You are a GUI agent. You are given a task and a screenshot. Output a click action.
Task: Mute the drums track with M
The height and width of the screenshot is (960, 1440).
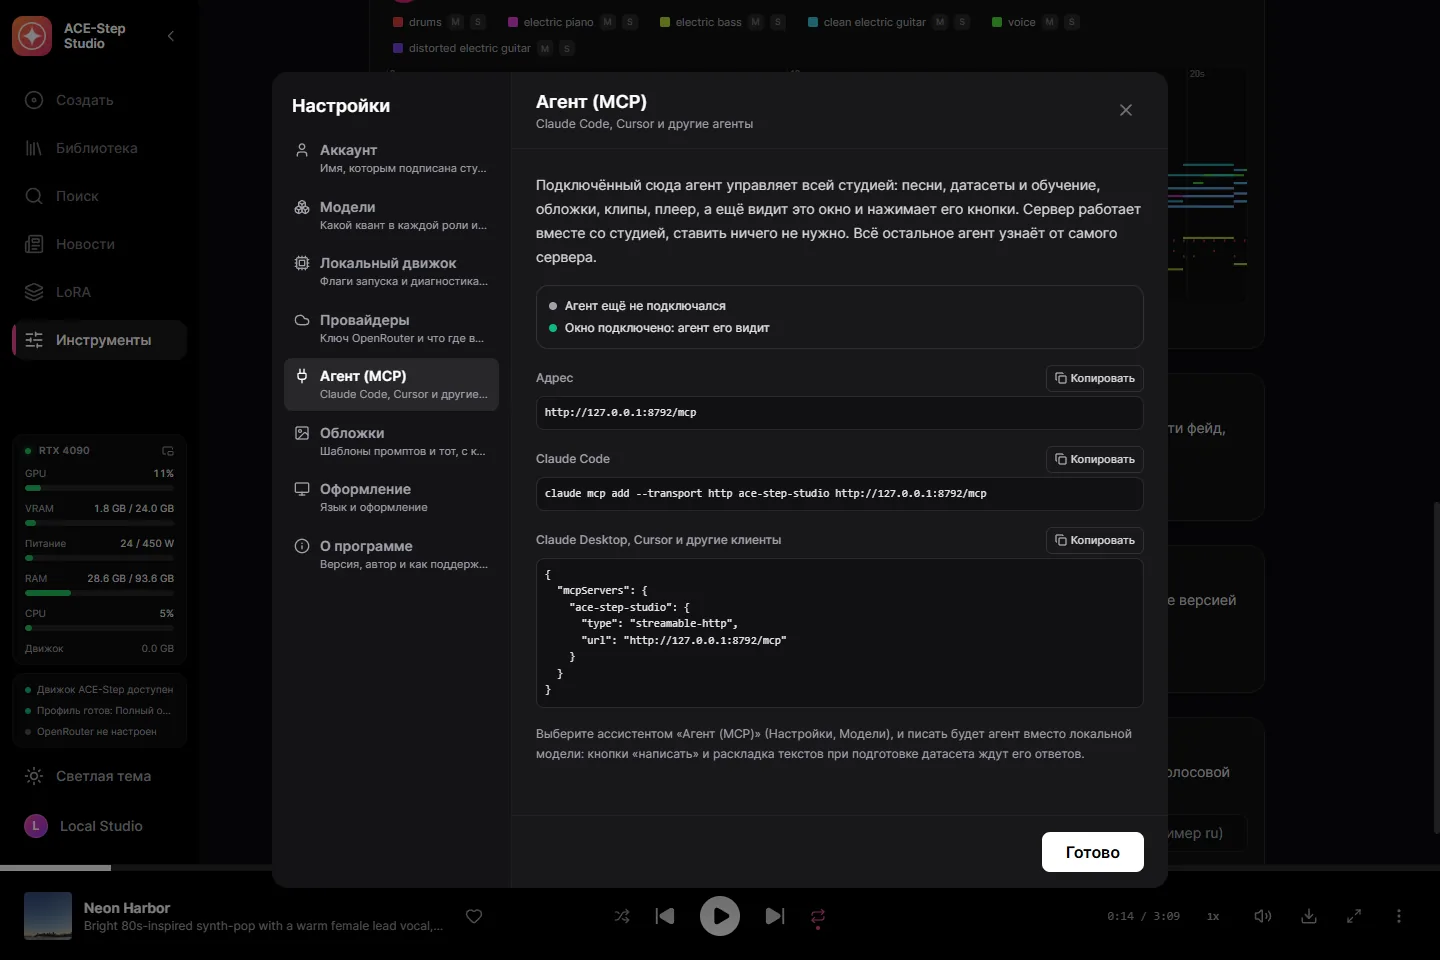point(456,22)
